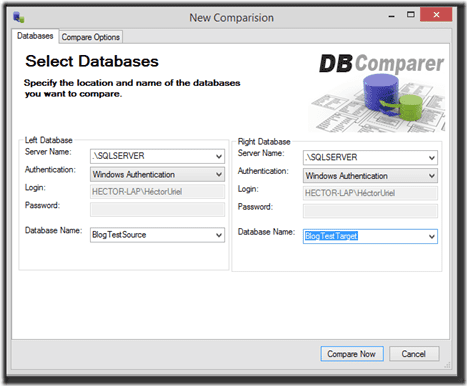Click the left database Password field
This screenshot has height=386, width=467.
(157, 209)
